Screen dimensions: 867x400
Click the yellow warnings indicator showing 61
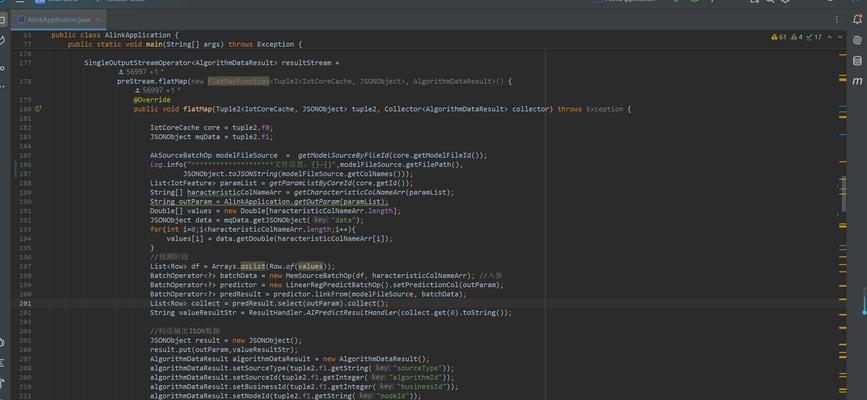point(779,37)
